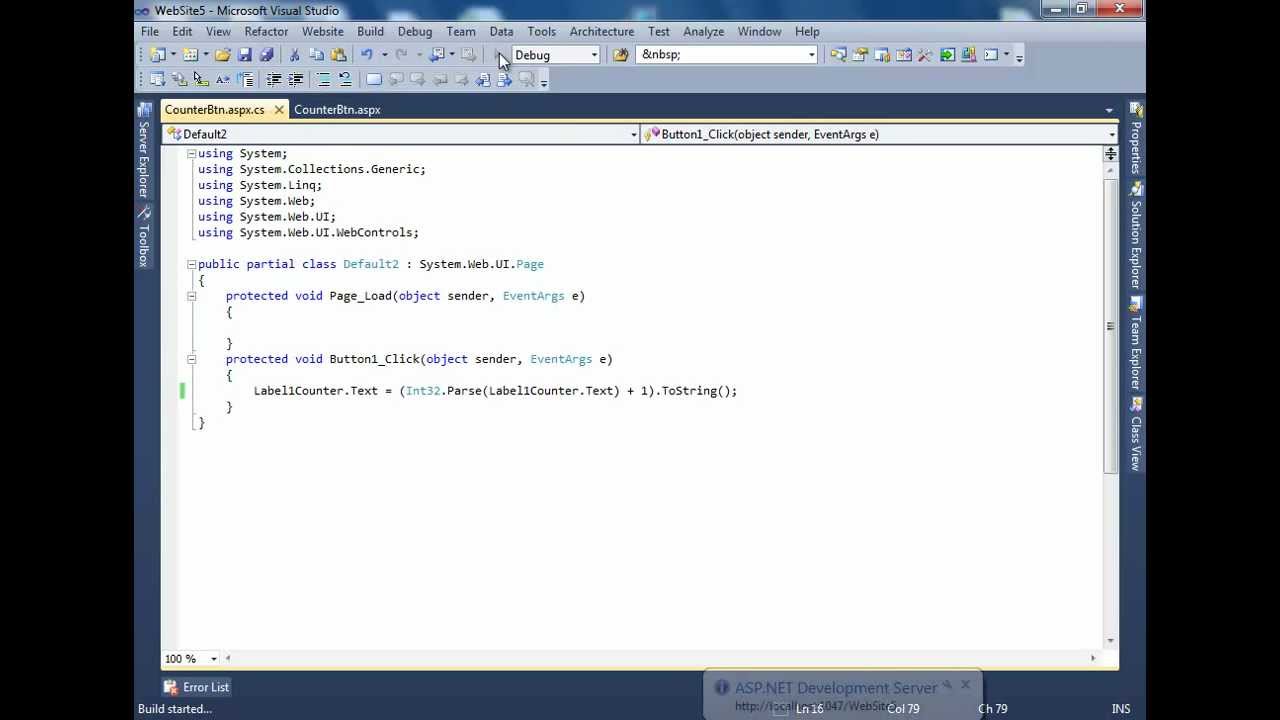Click the Extension Manager icon
Image resolution: width=1280 pixels, height=720 pixels.
click(x=969, y=55)
